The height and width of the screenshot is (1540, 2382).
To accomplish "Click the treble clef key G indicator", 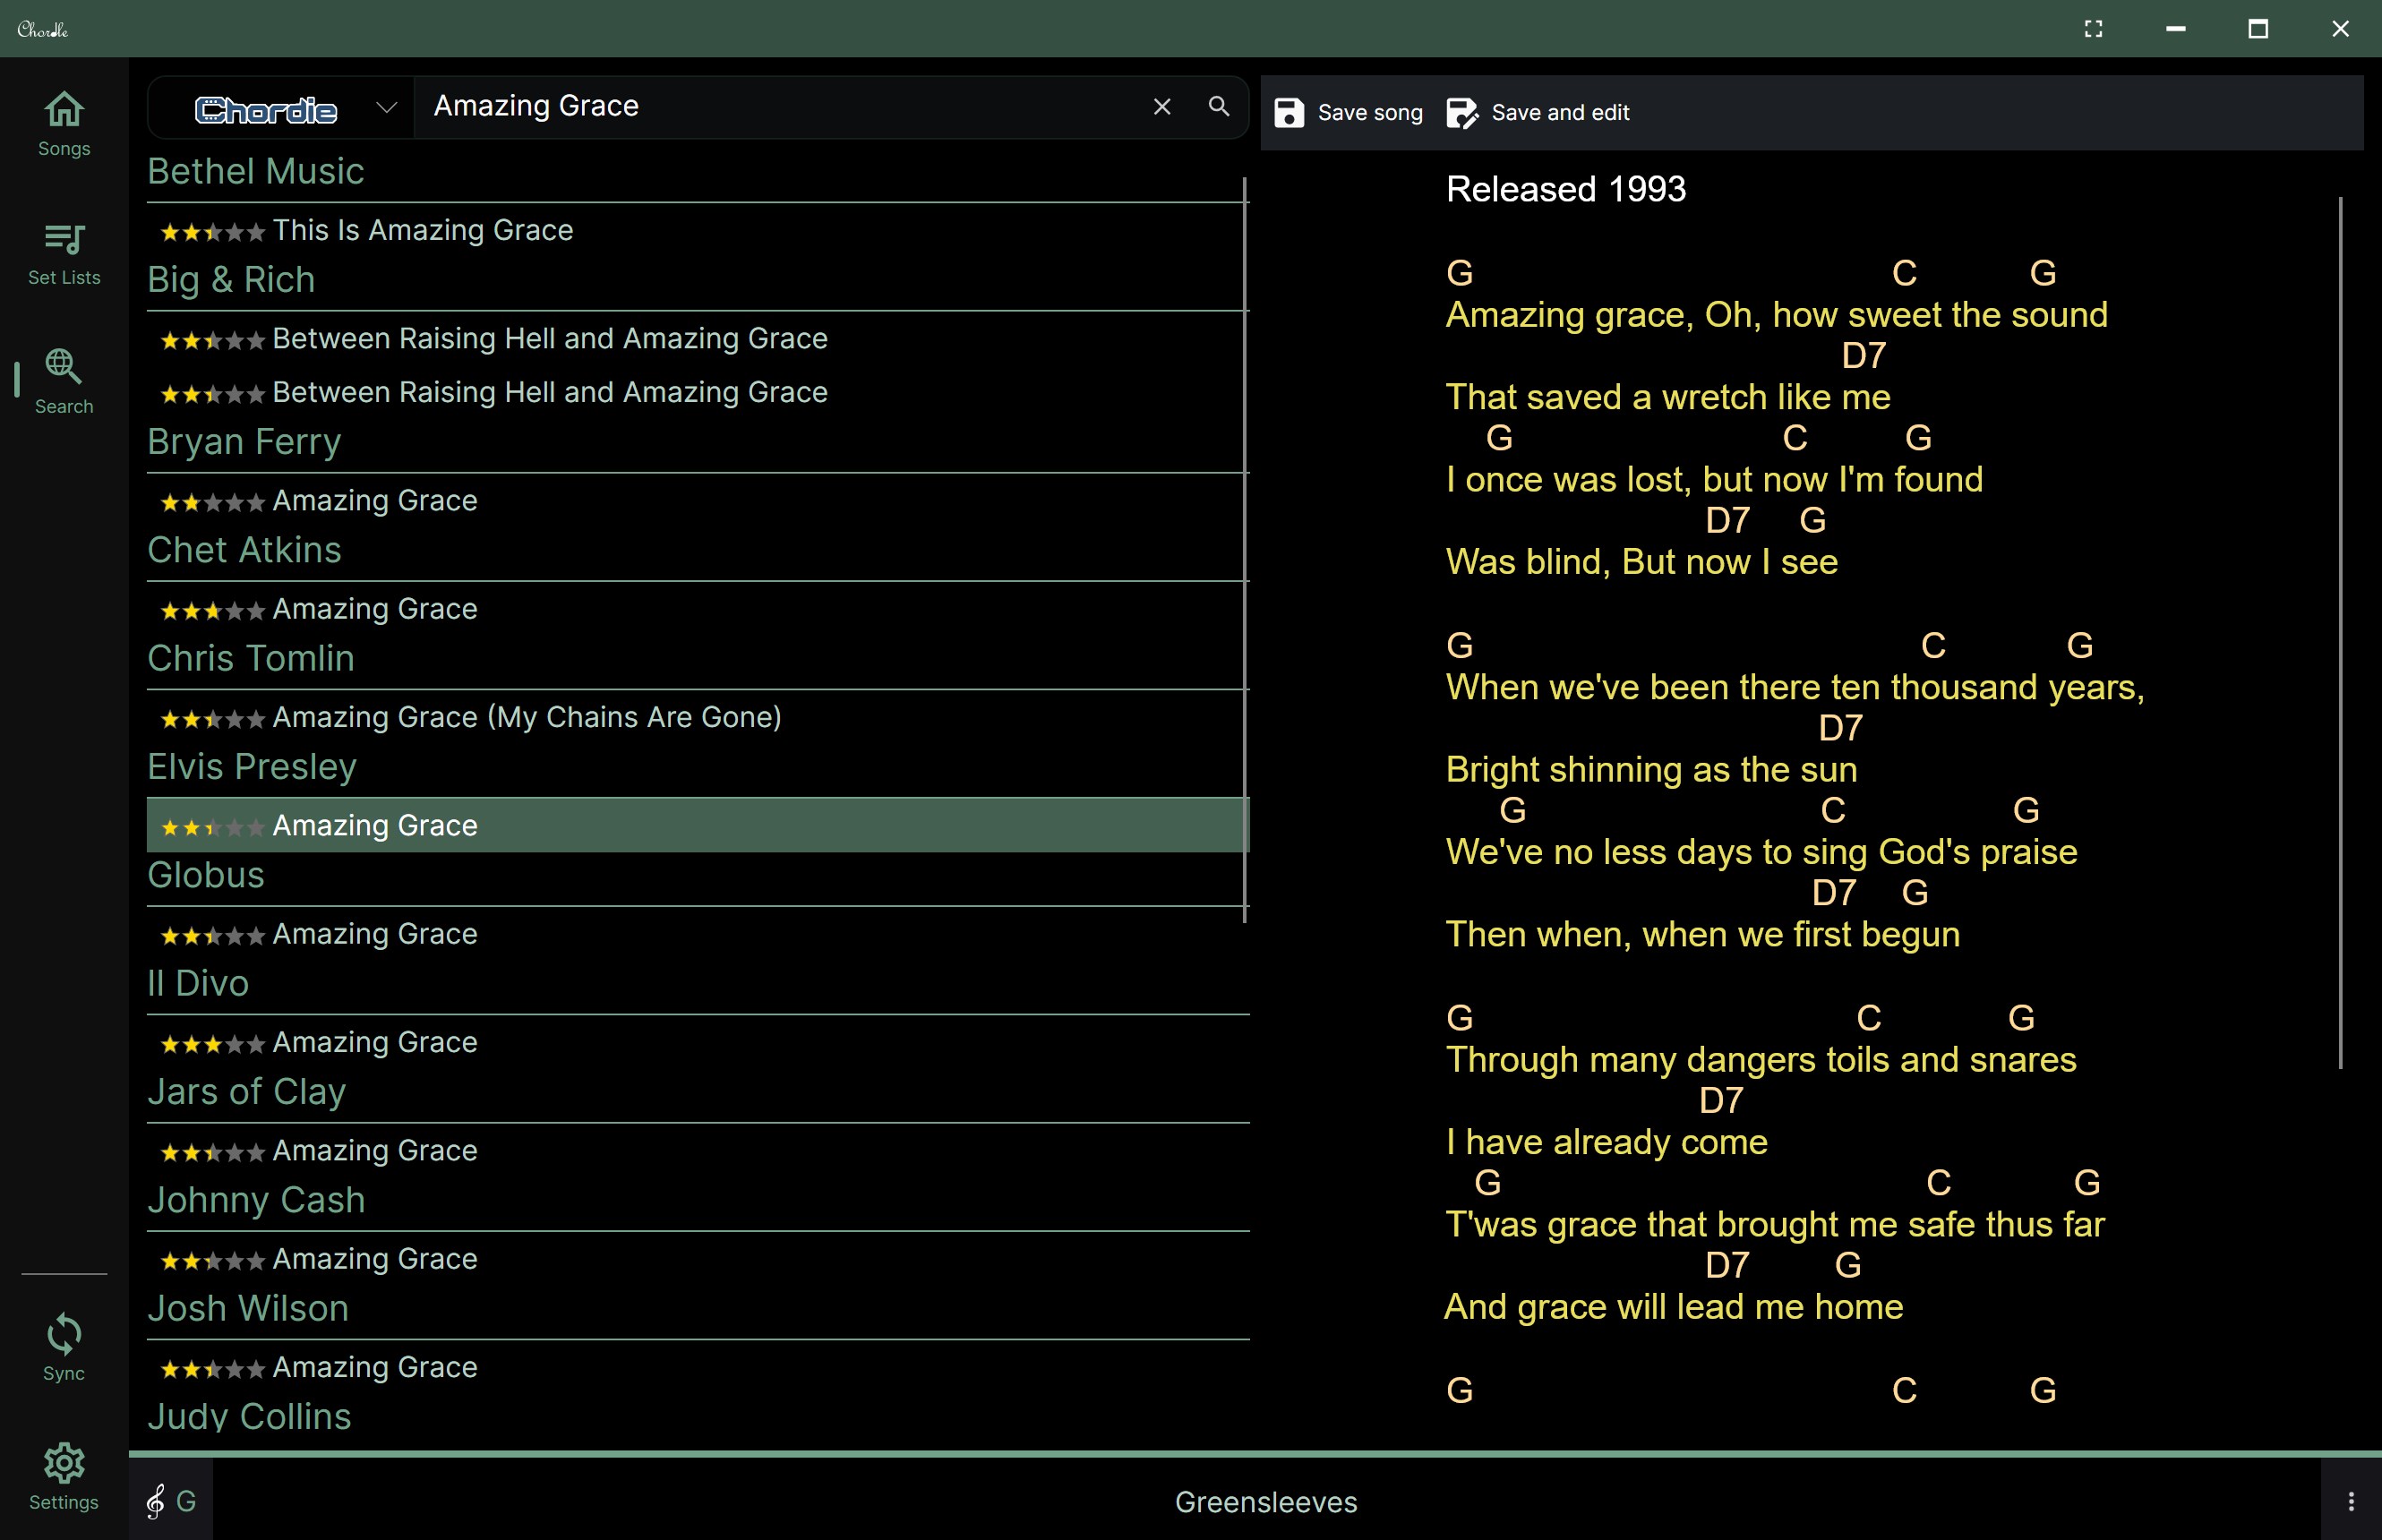I will pos(171,1501).
